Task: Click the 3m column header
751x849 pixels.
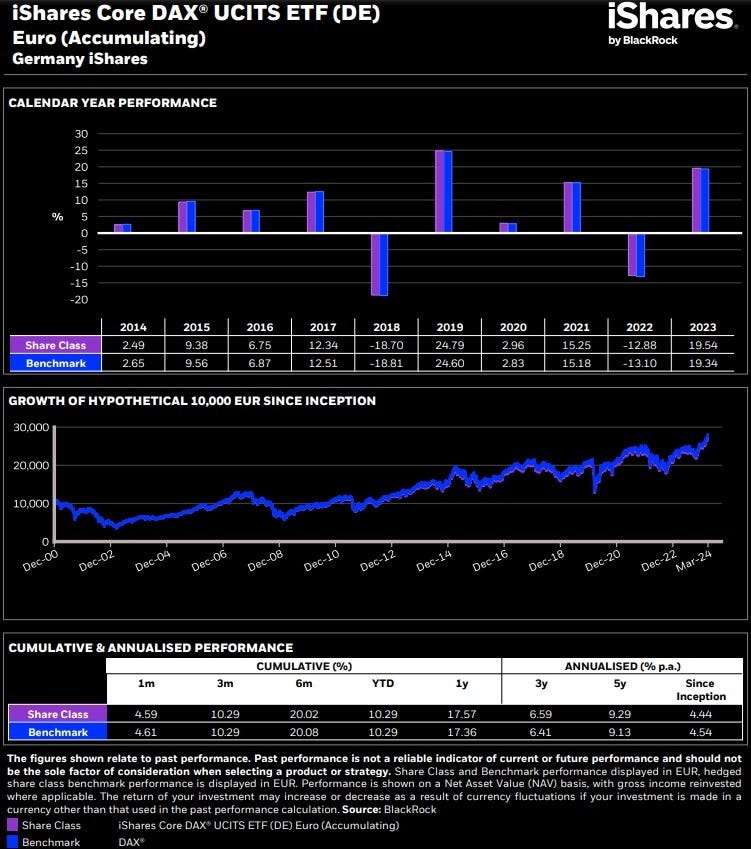Action: tap(225, 683)
